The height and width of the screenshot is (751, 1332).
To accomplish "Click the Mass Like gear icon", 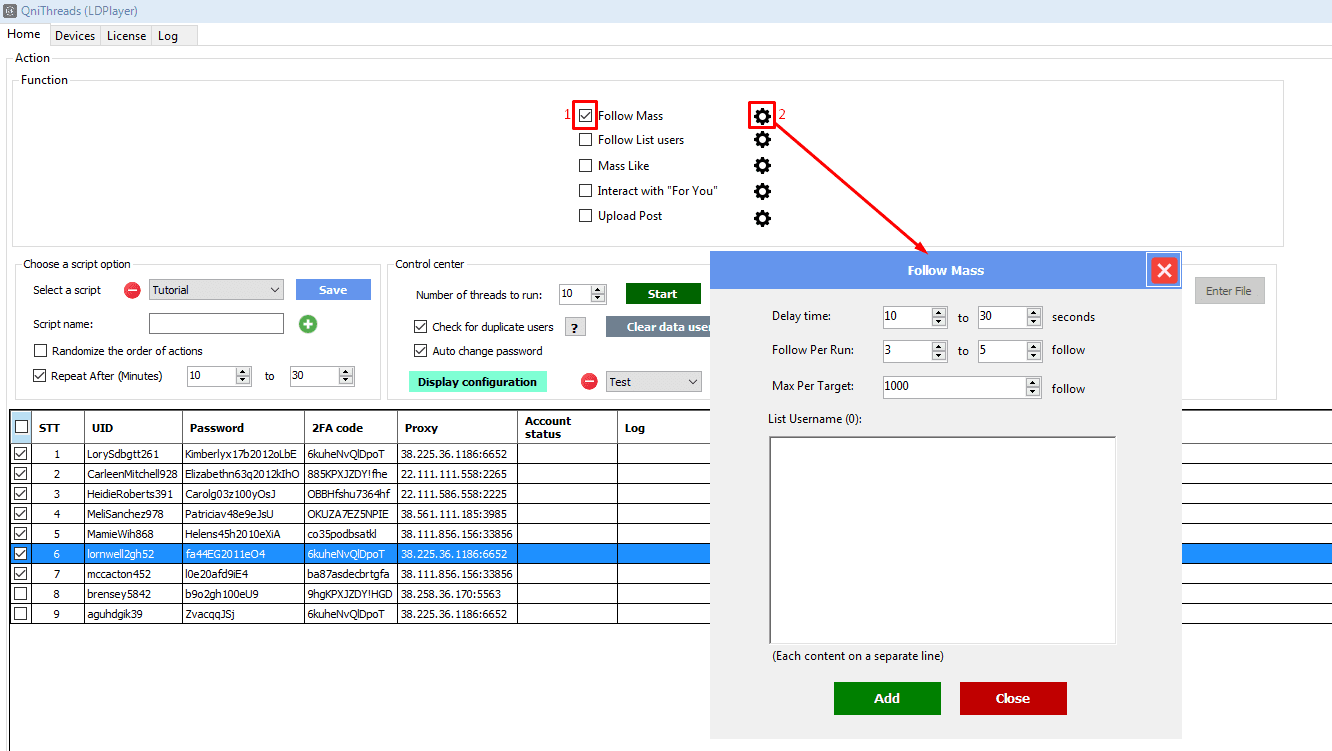I will [762, 166].
